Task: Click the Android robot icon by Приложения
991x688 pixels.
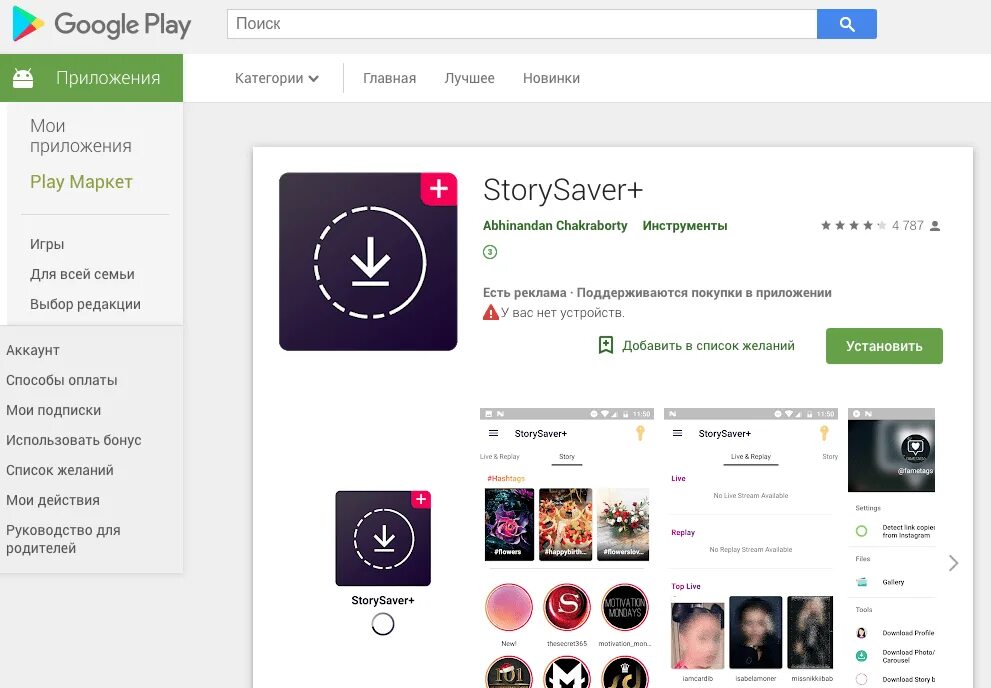Action: point(23,78)
